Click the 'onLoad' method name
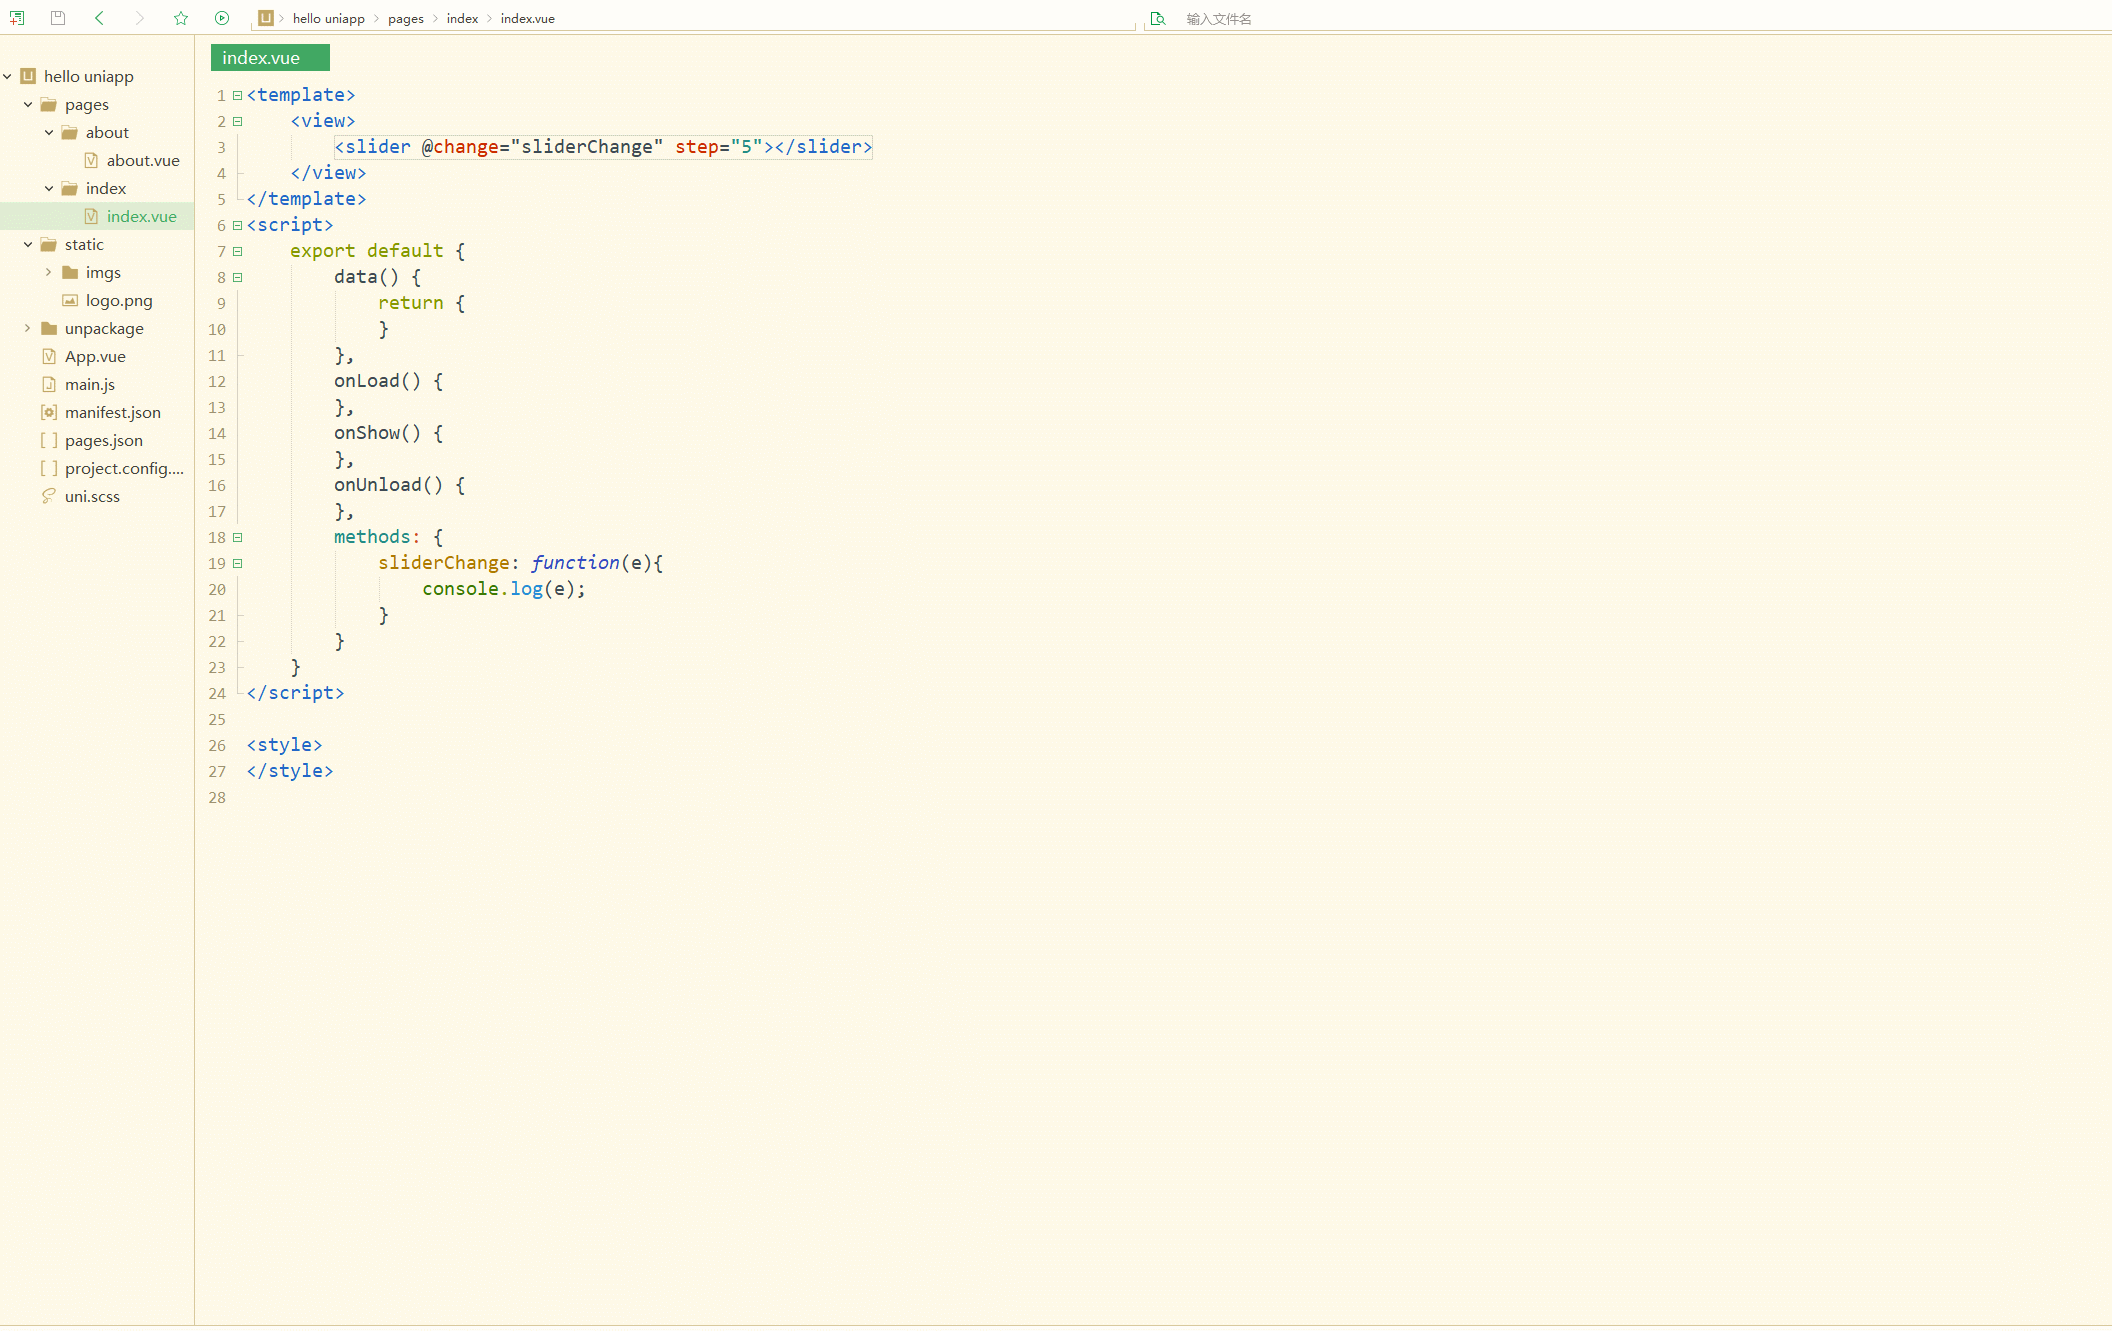Screen dimensions: 2112x1331 (367, 381)
